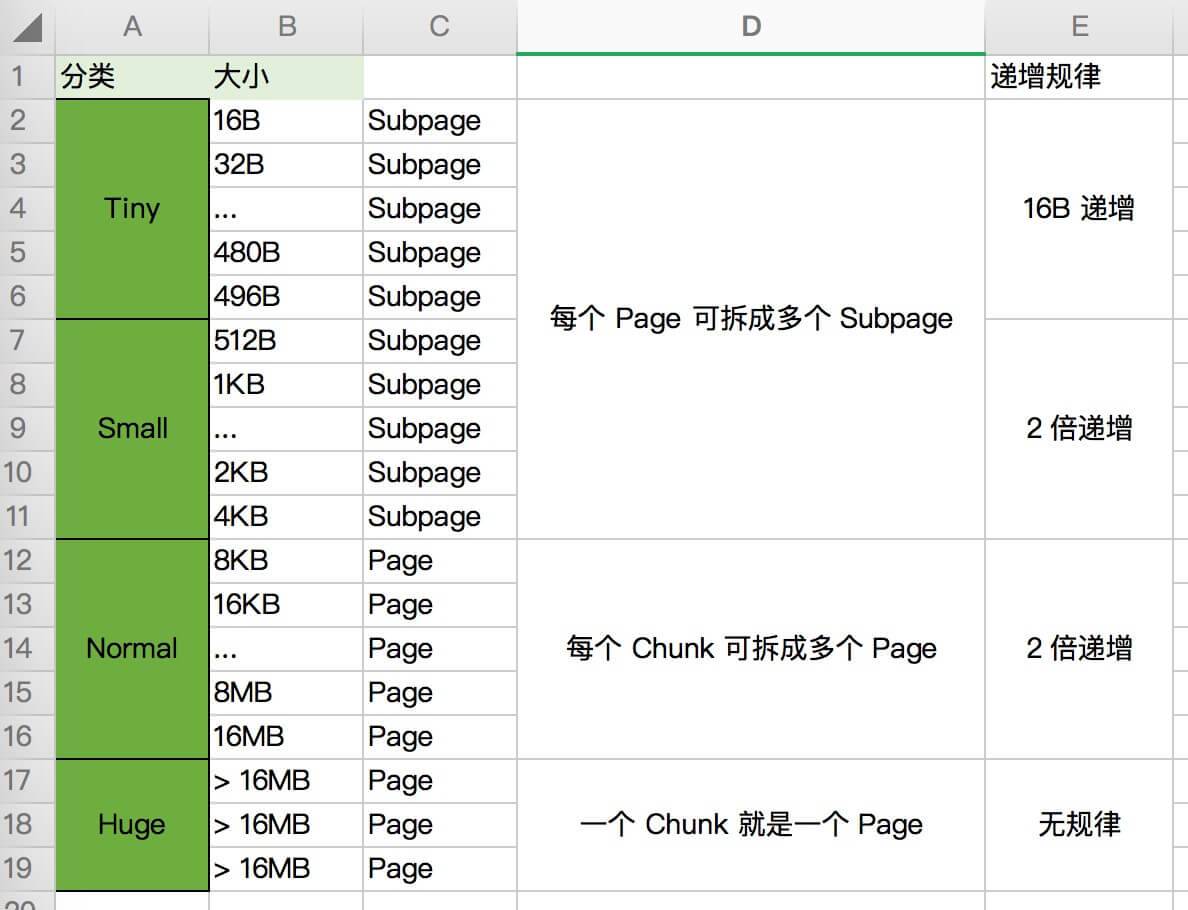The height and width of the screenshot is (910, 1188).
Task: Click row number 19 header
Action: pyautogui.click(x=18, y=869)
